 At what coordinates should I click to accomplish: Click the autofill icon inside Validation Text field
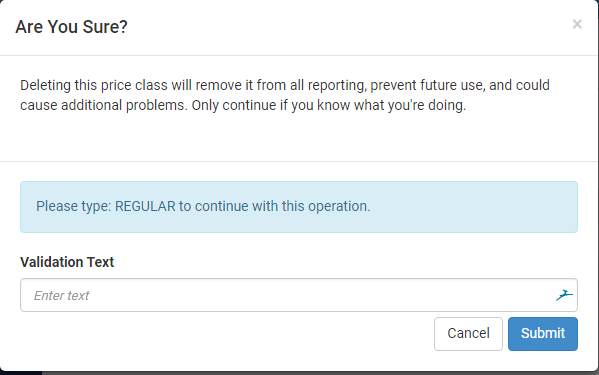point(564,295)
